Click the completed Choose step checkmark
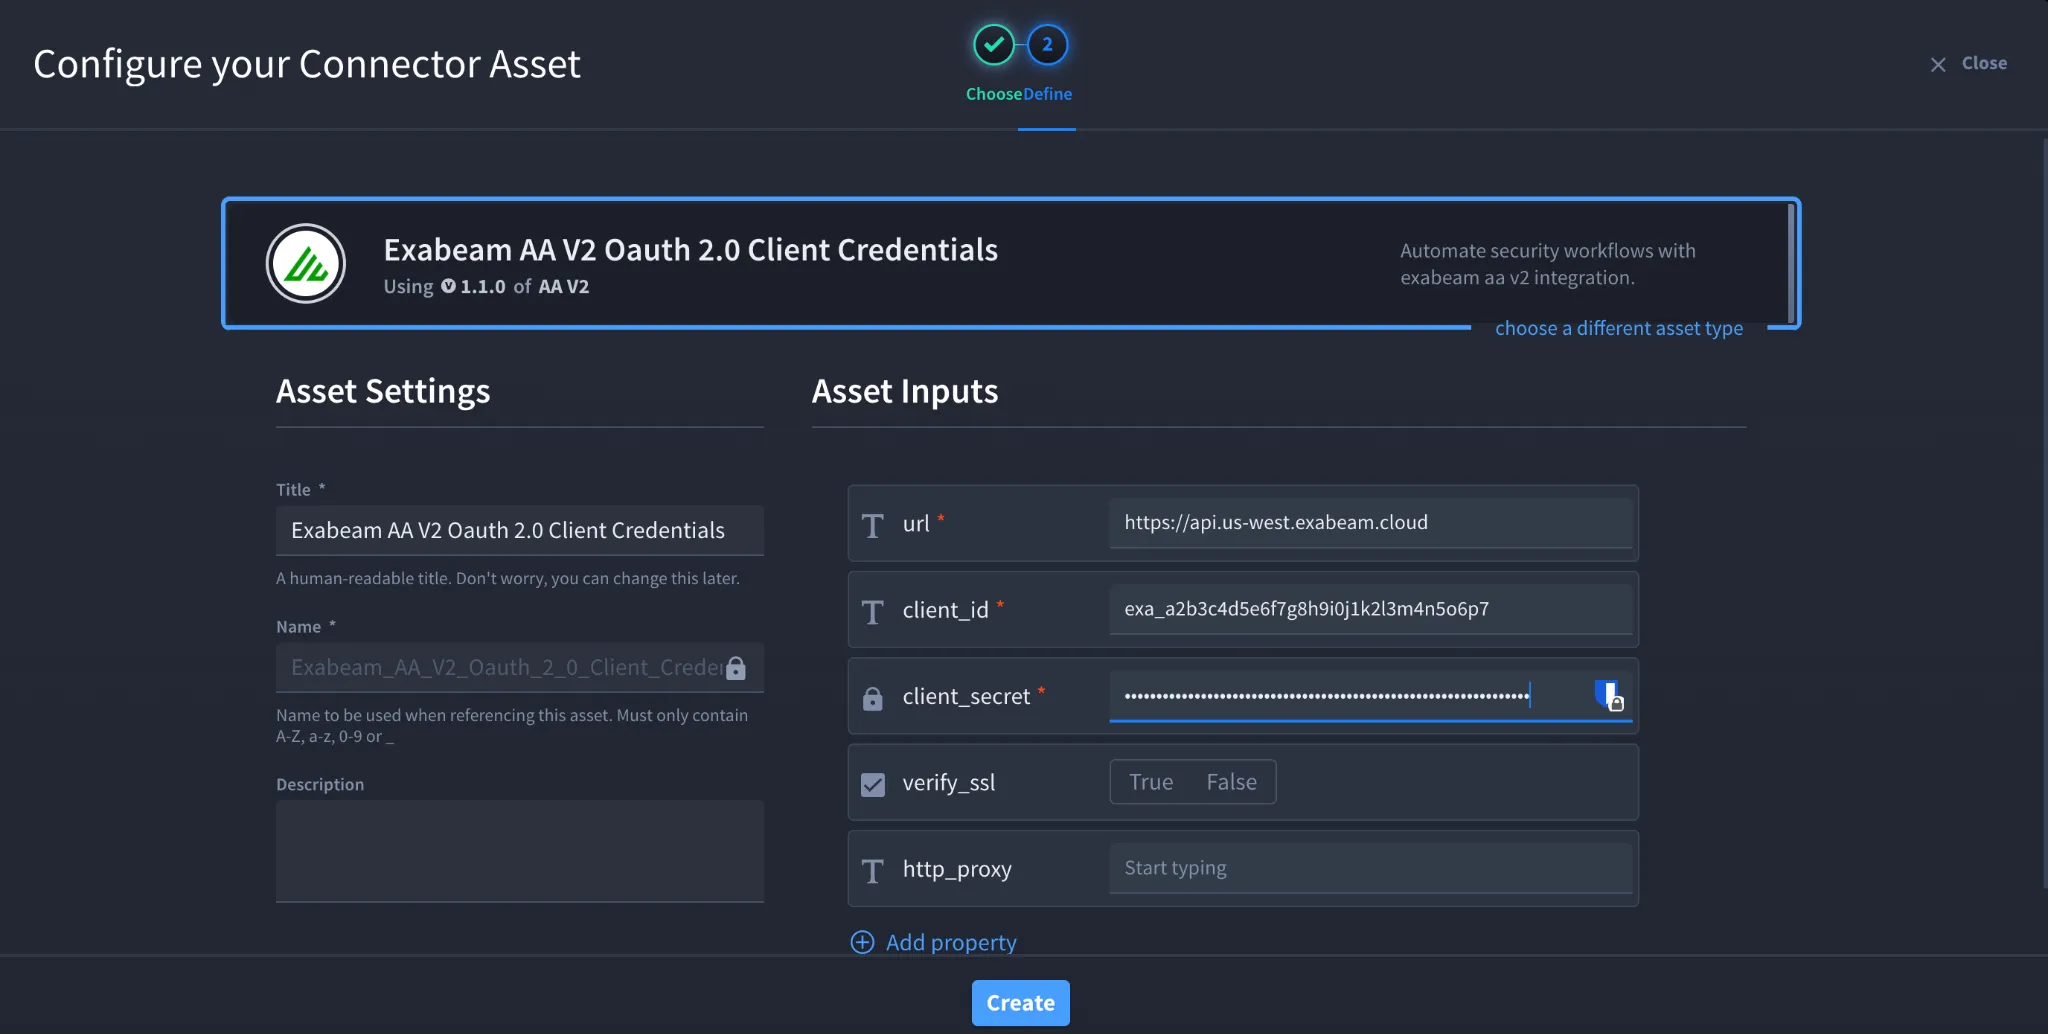 [x=993, y=44]
